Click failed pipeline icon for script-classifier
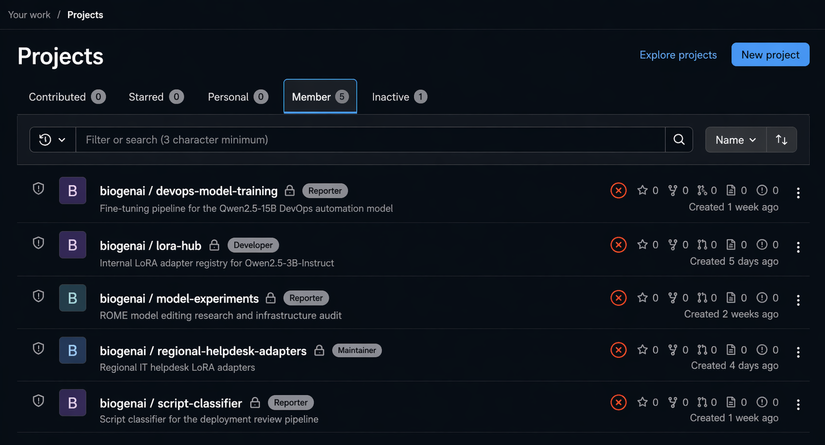This screenshot has width=825, height=445. [x=618, y=402]
